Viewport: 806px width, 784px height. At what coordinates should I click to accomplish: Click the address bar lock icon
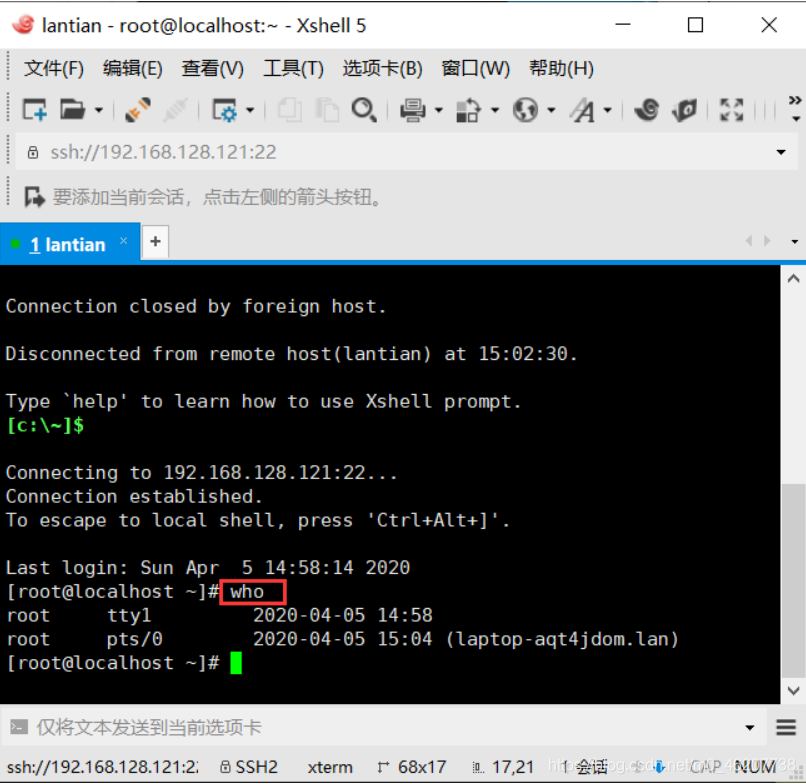(x=33, y=152)
